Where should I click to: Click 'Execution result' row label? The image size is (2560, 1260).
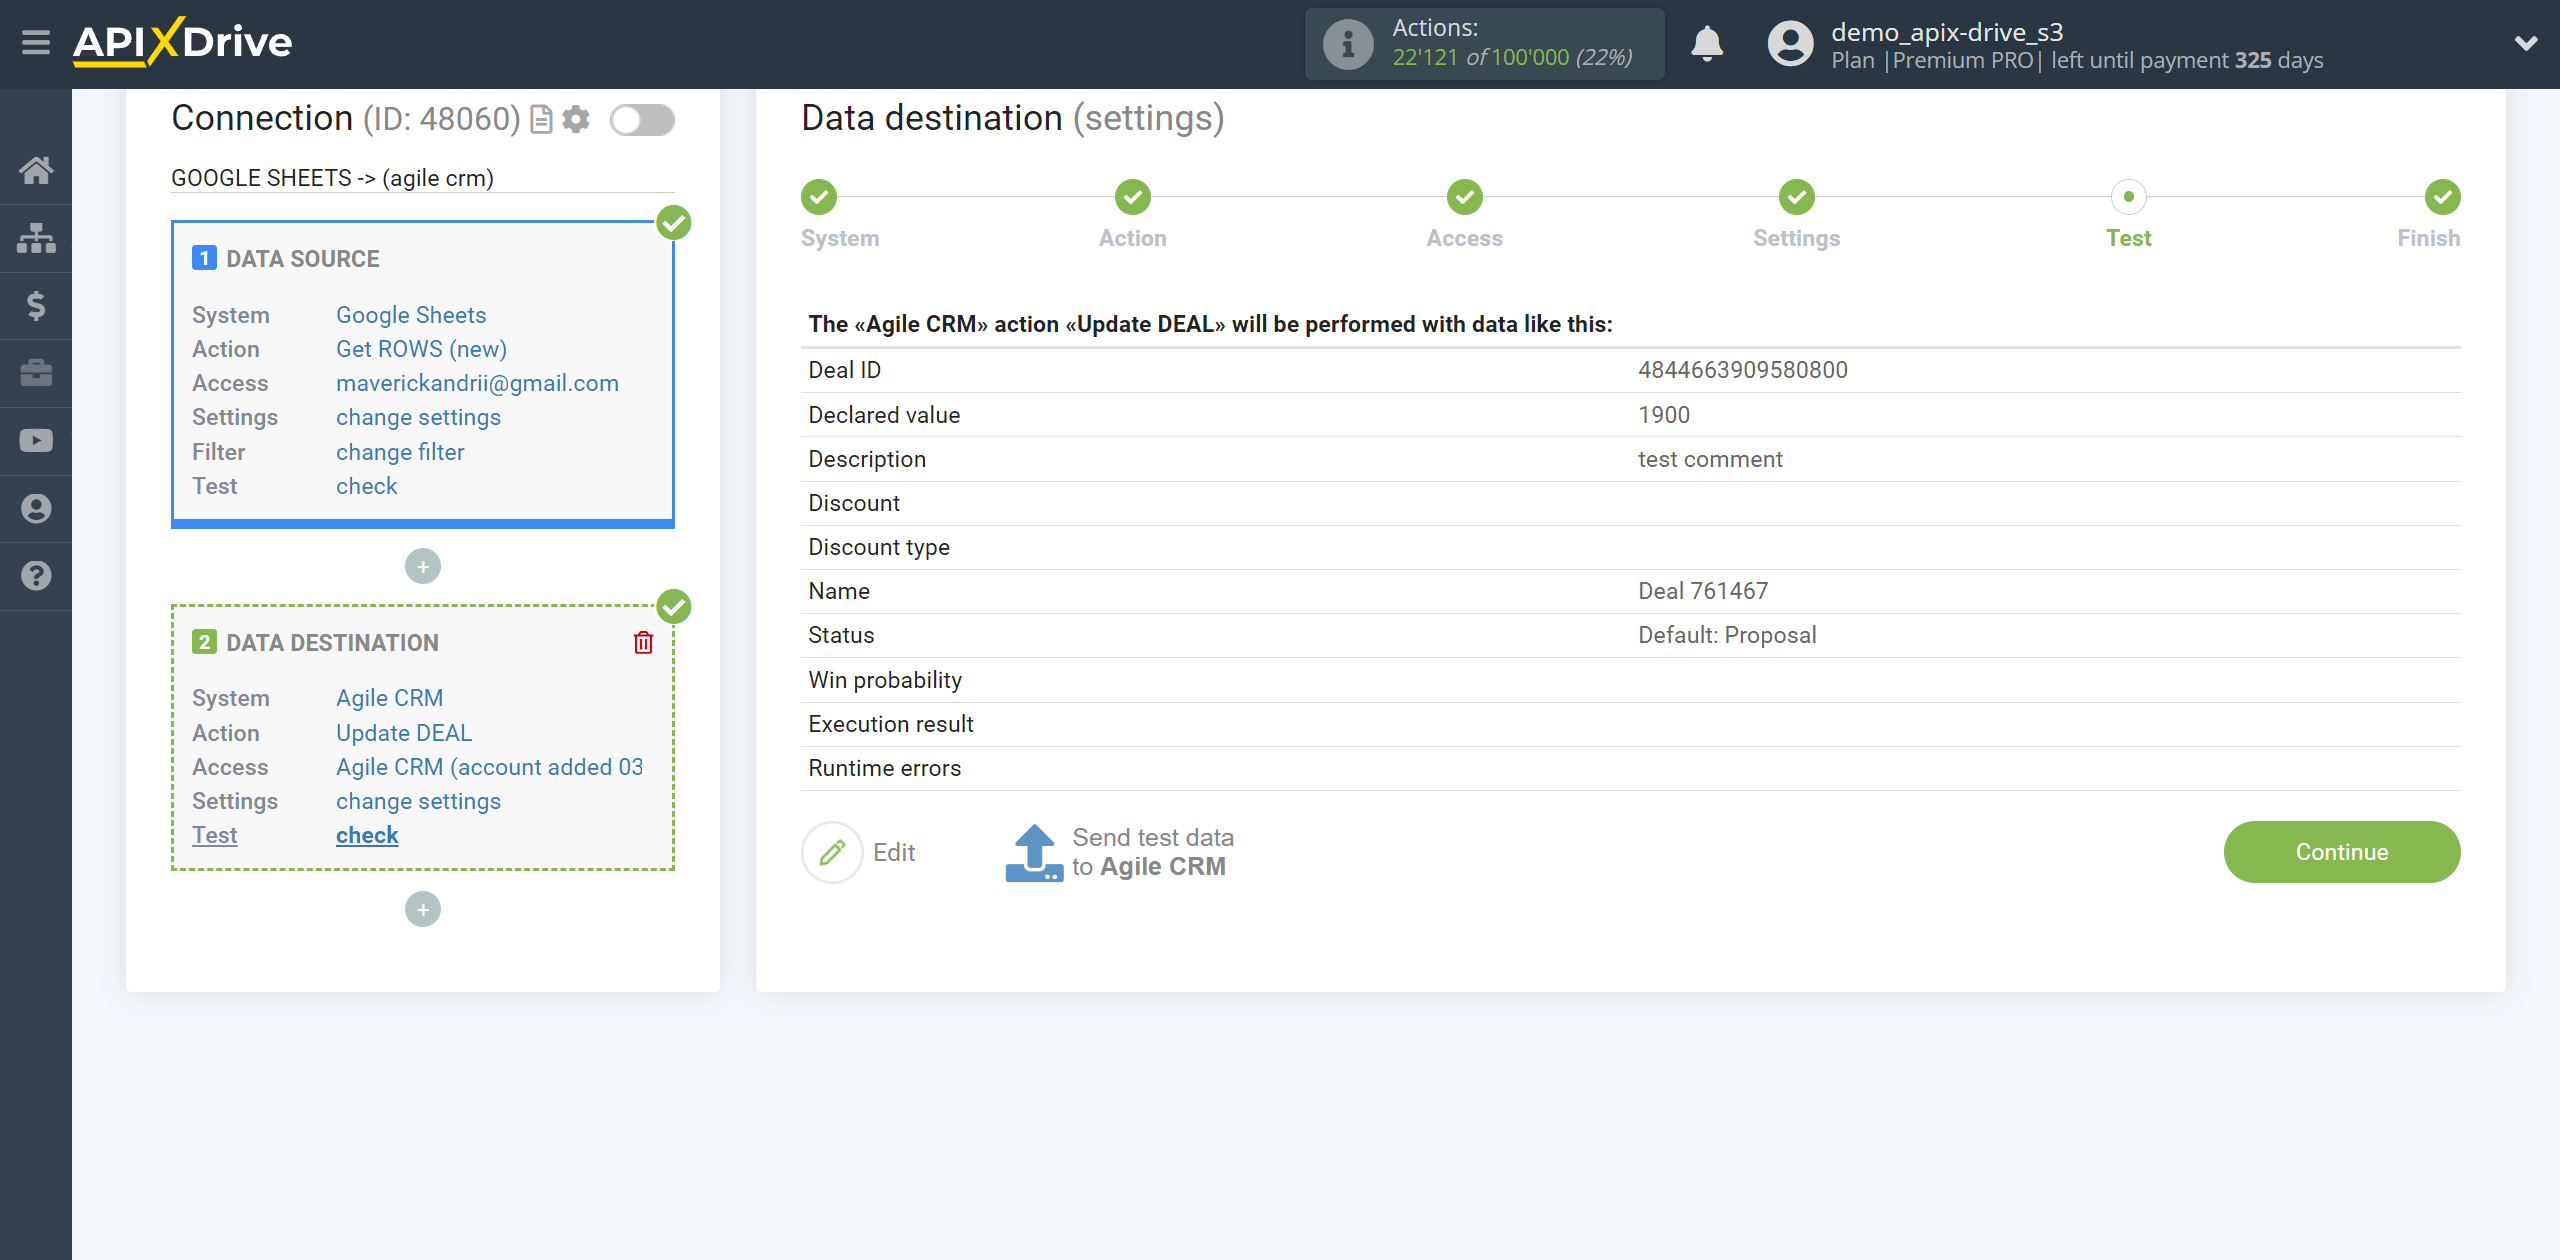(891, 724)
